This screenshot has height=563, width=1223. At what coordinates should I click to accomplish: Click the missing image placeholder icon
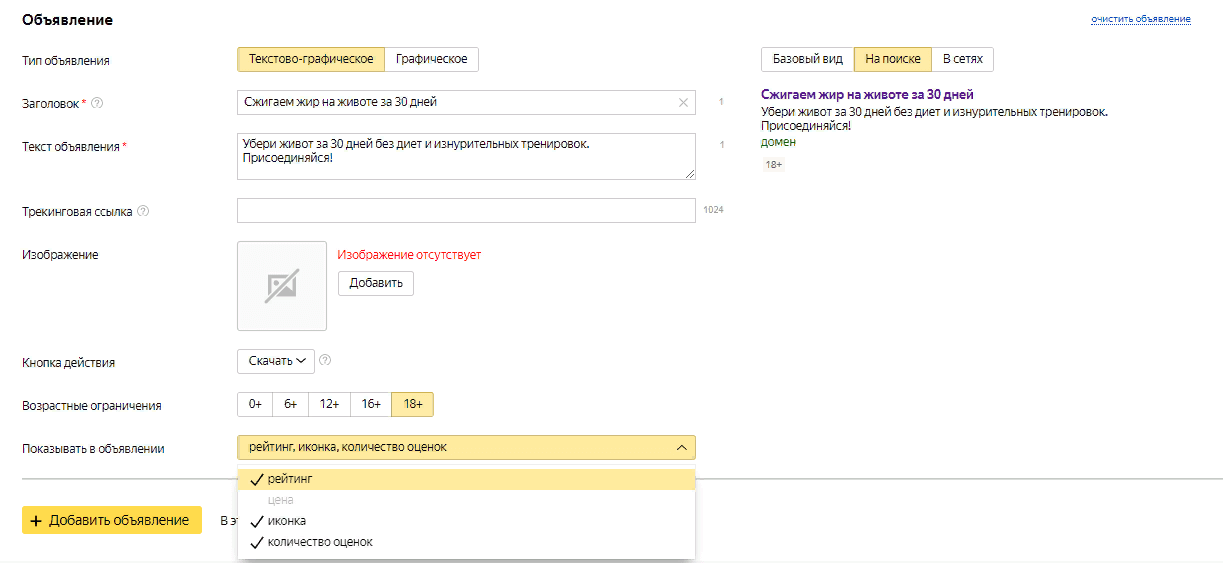tap(281, 286)
